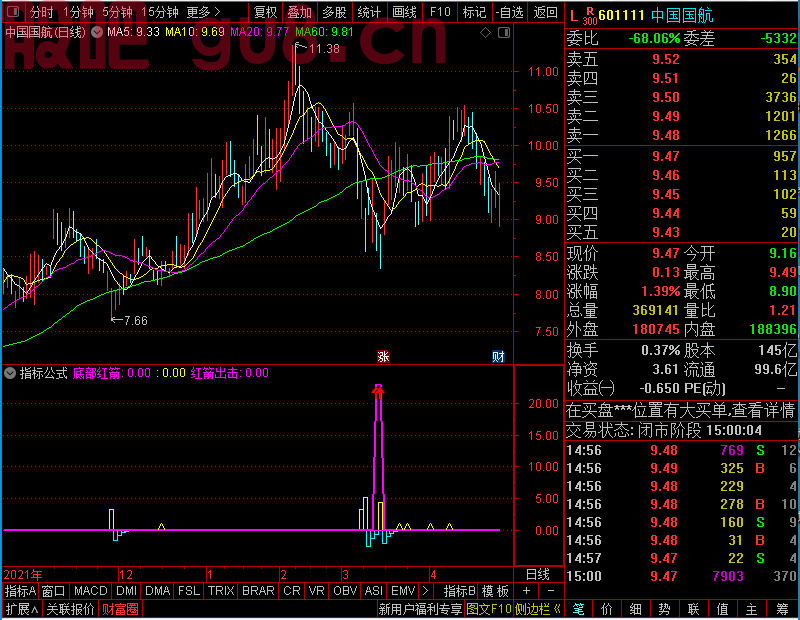Viewport: 800px width, 620px height.
Task: Switch indicator to CR
Action: [292, 591]
